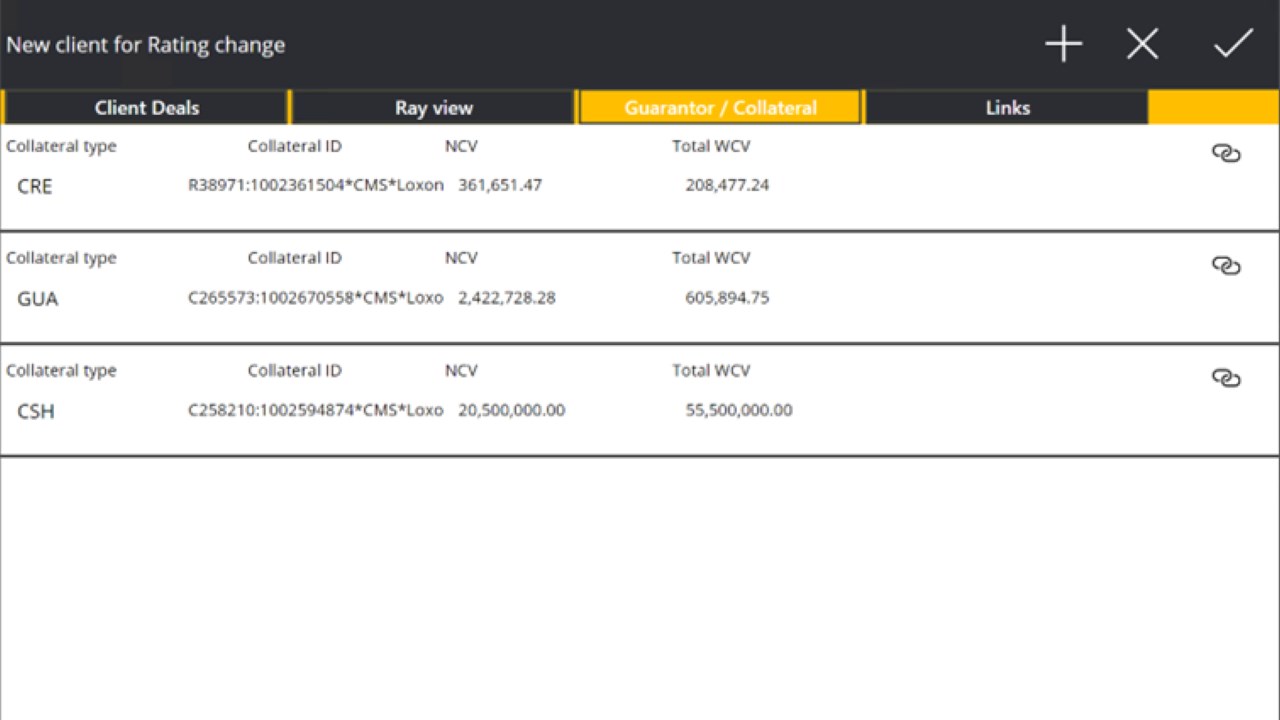Click the title New client for Rating change
1280x720 pixels.
click(146, 45)
